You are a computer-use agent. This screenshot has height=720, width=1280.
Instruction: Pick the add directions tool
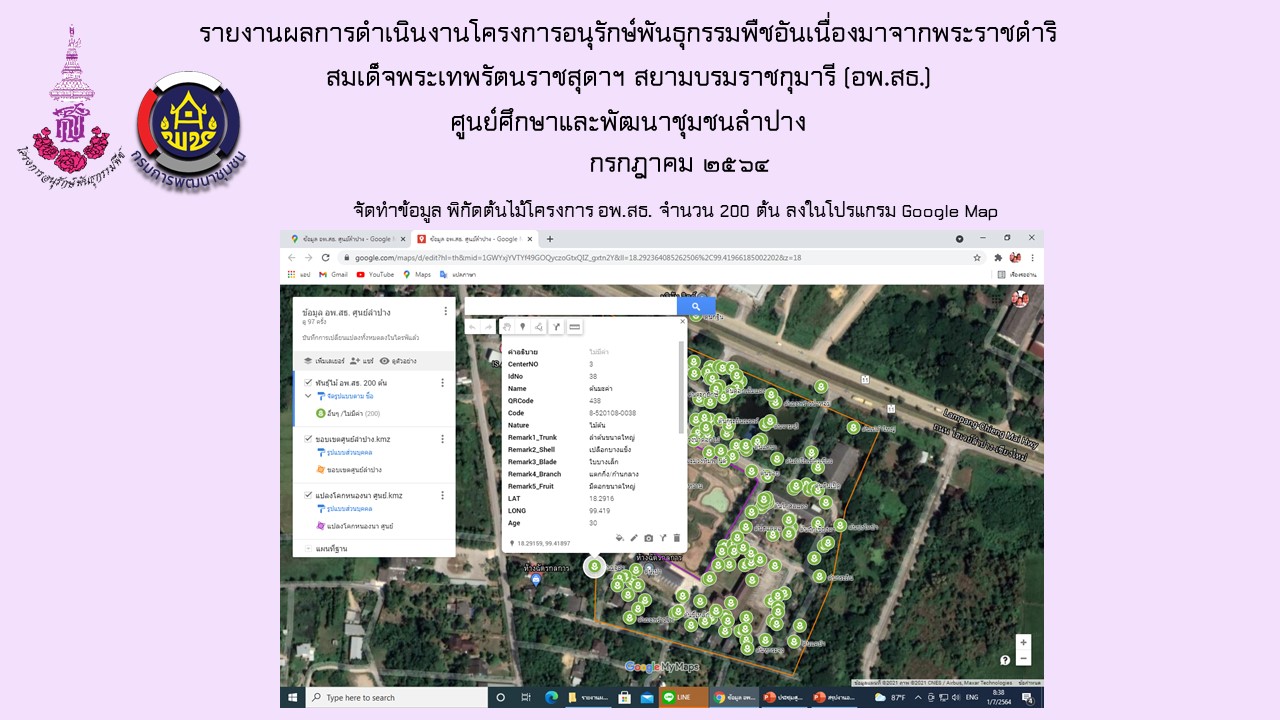(x=556, y=327)
